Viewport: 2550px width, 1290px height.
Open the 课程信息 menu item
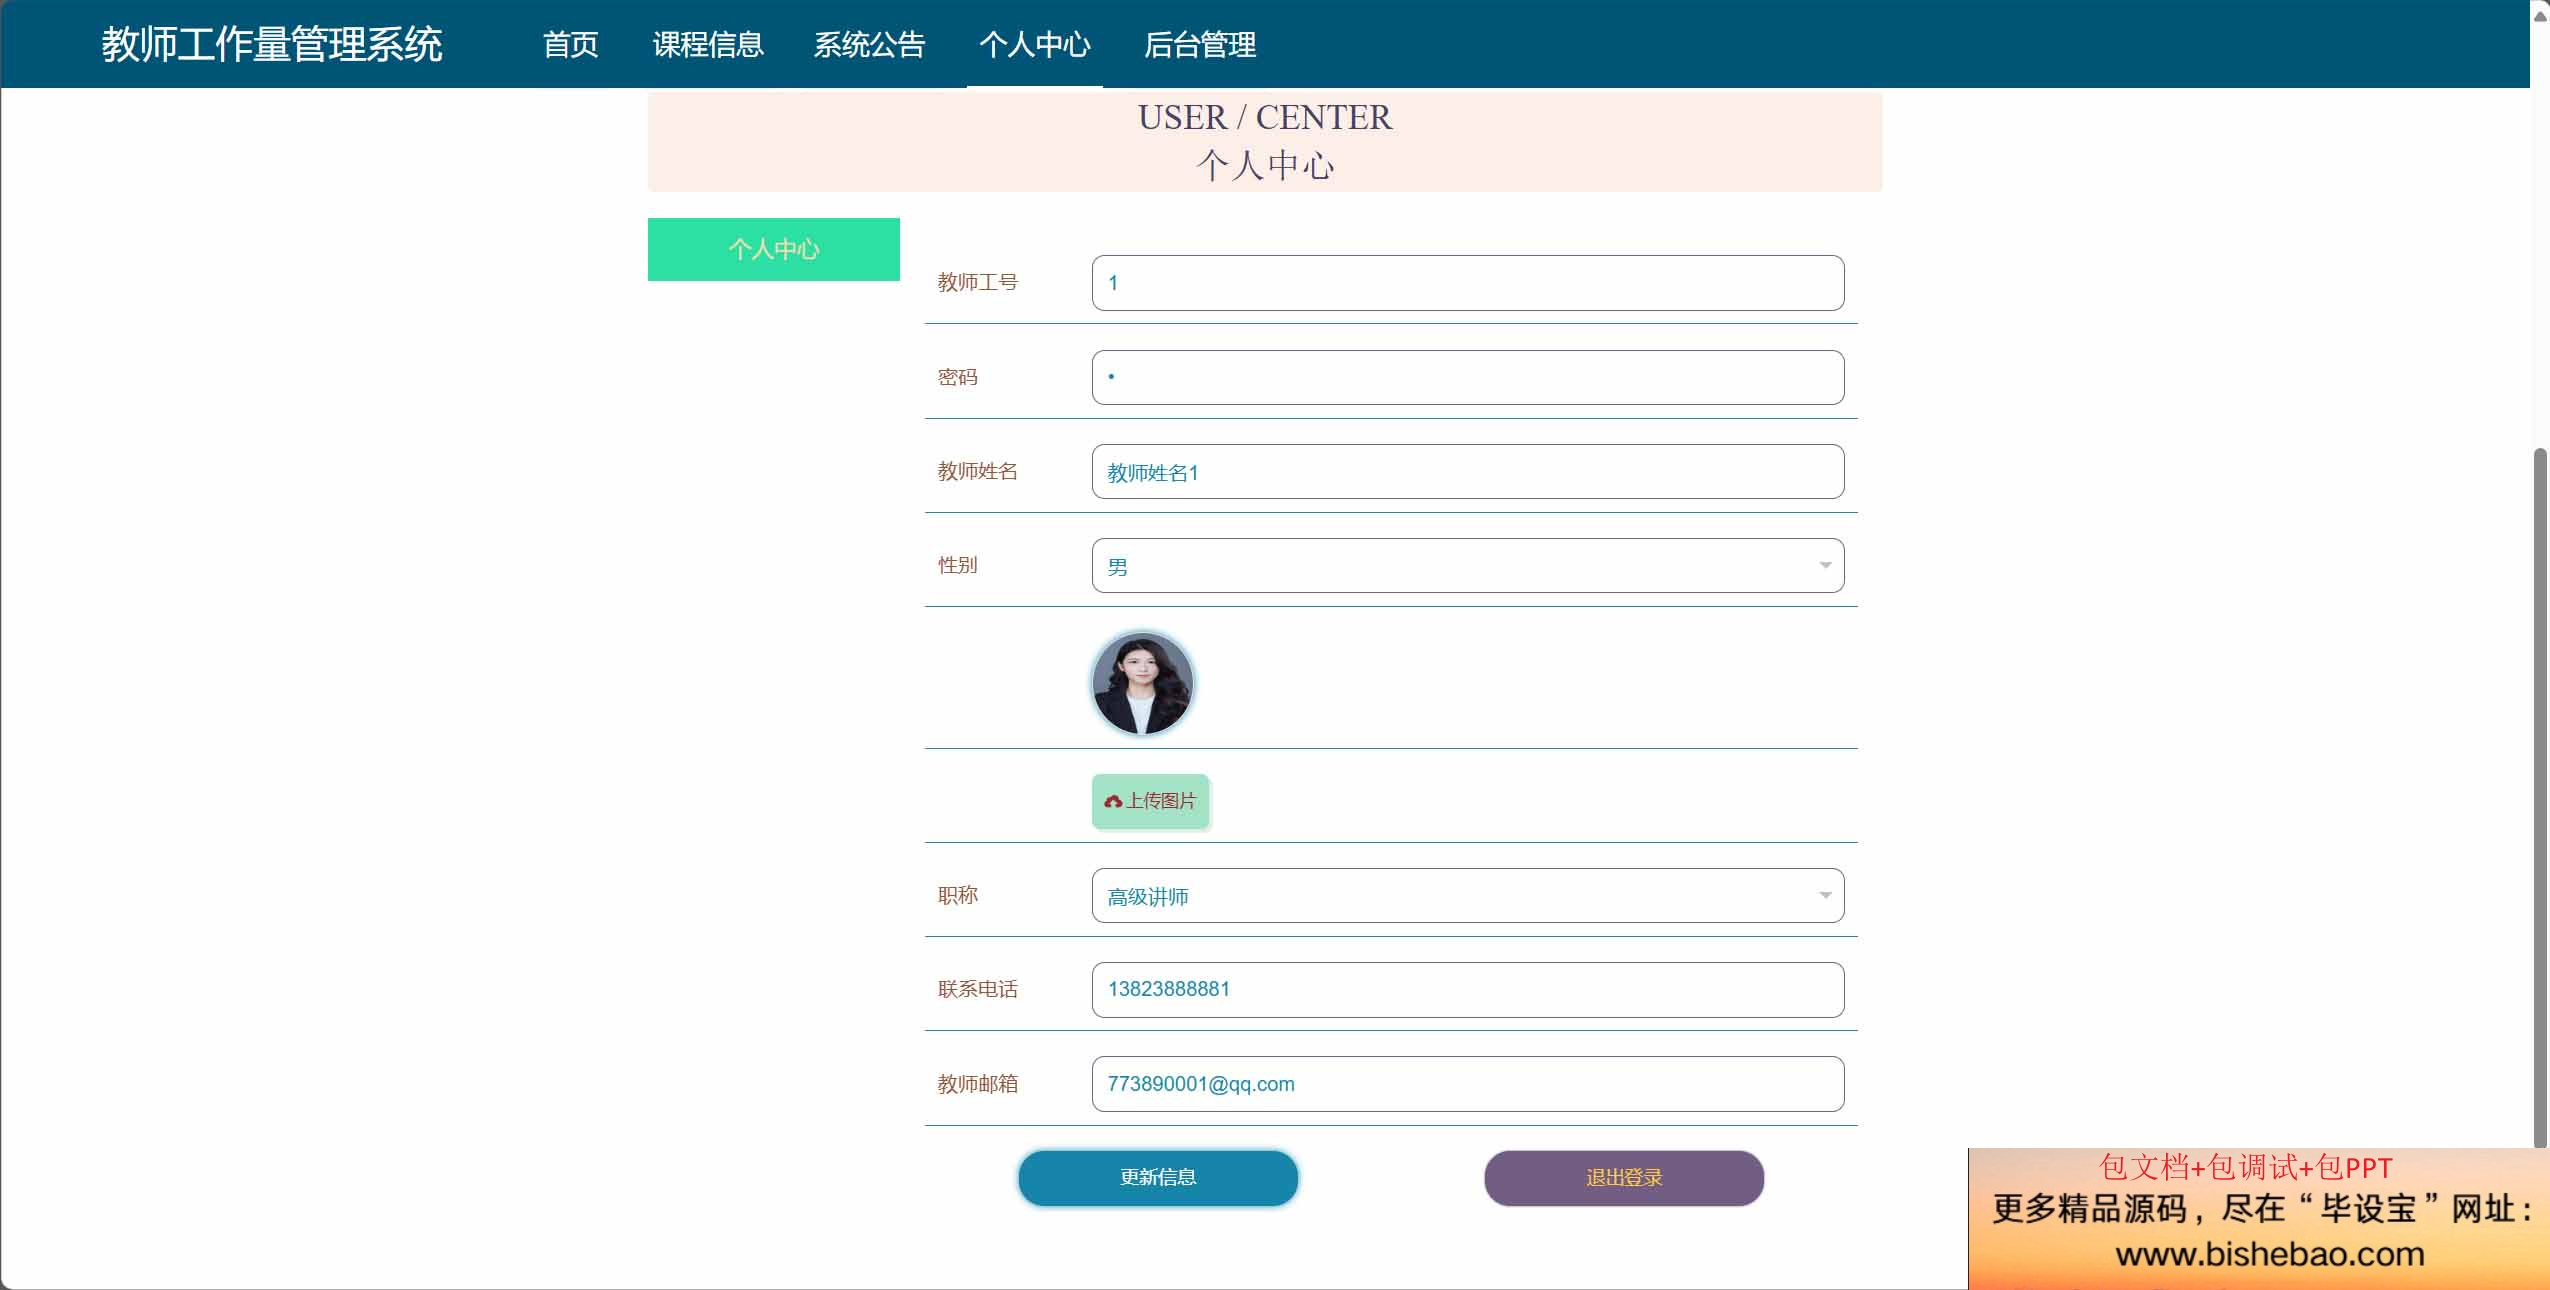(x=708, y=44)
